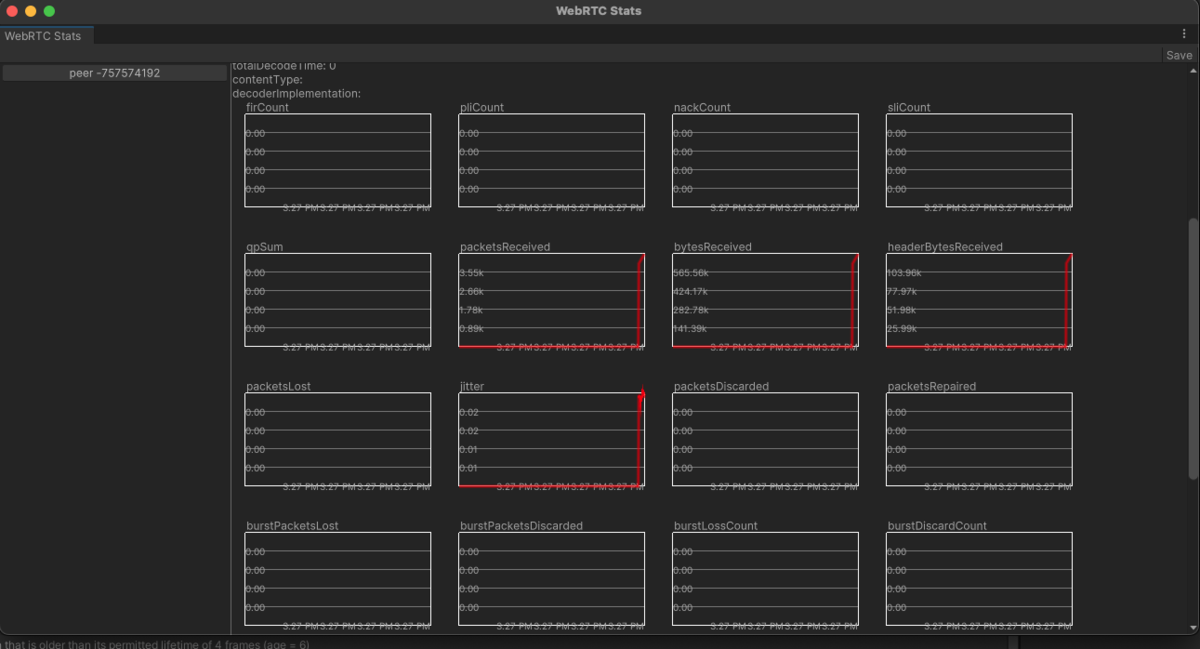1200x649 pixels.
Task: Click the qpSum title label
Action: [x=265, y=246]
